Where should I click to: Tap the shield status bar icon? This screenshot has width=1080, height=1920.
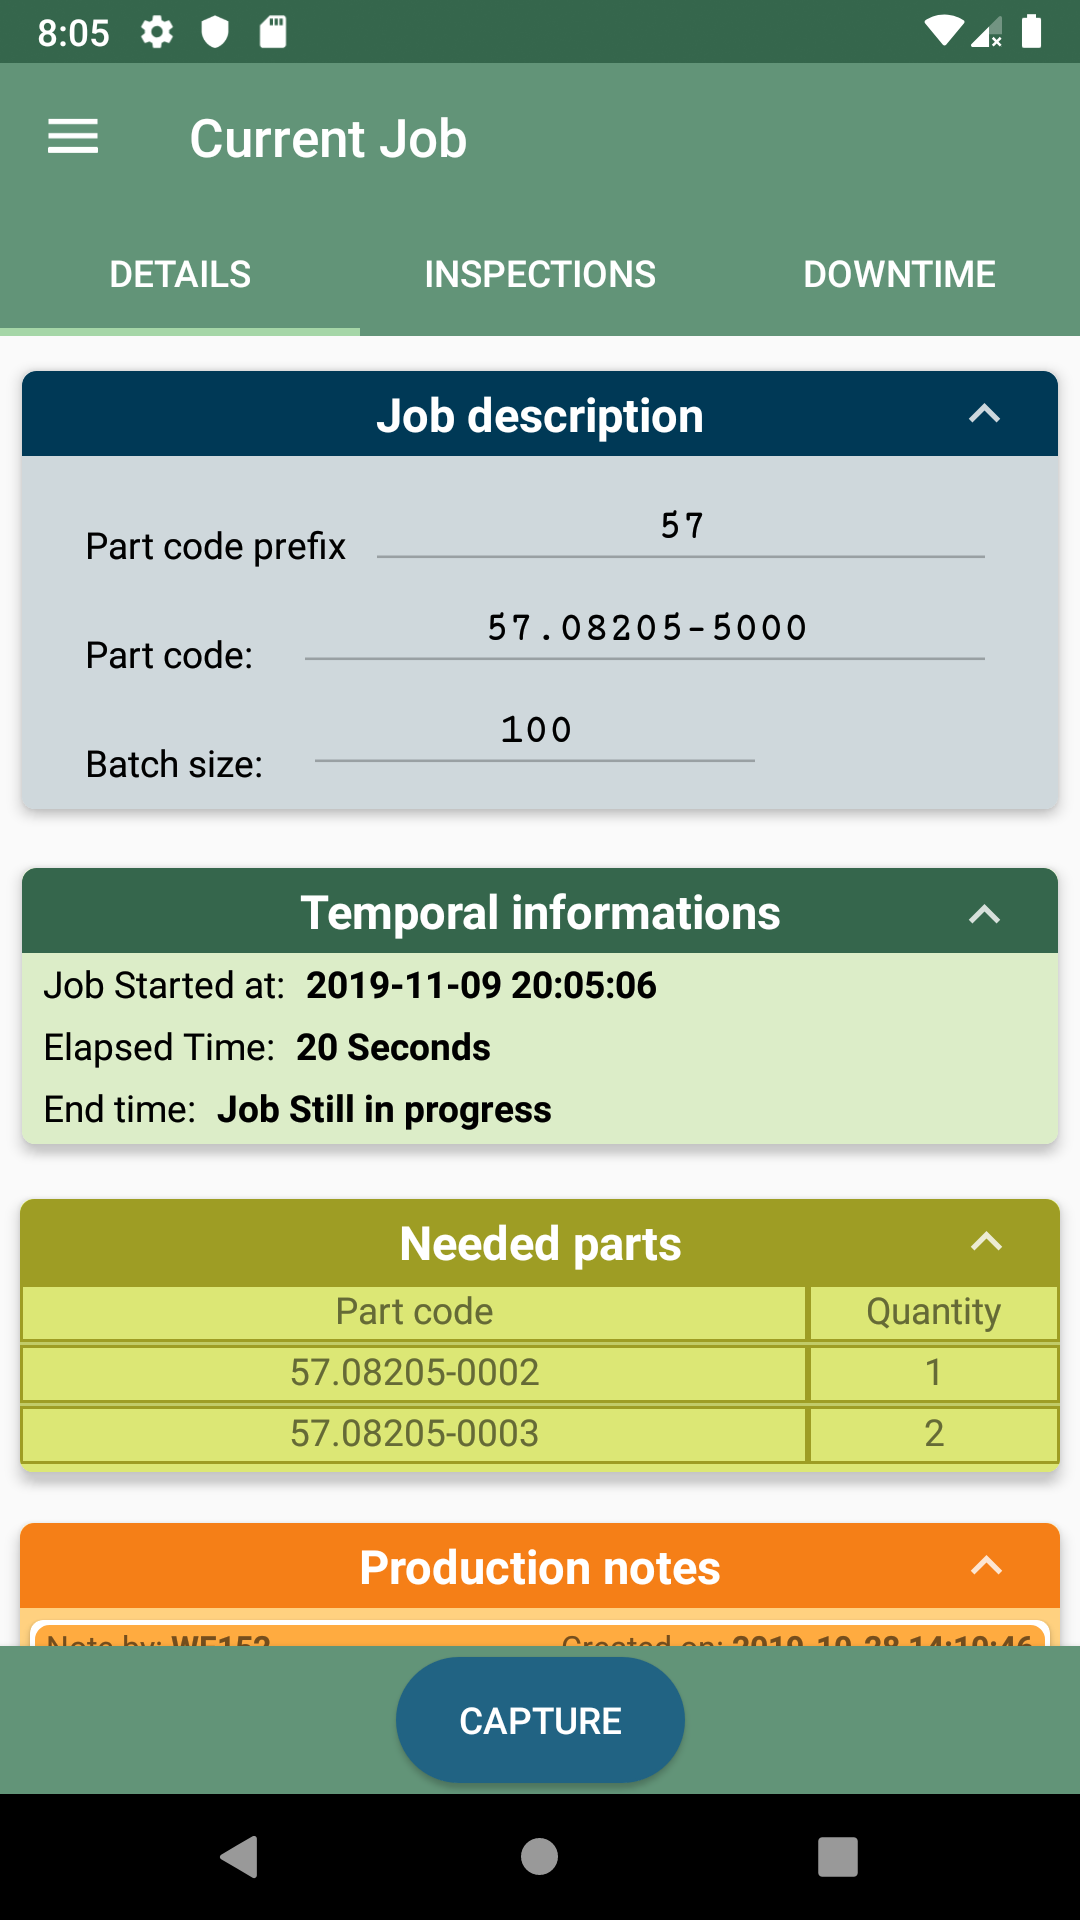(215, 32)
